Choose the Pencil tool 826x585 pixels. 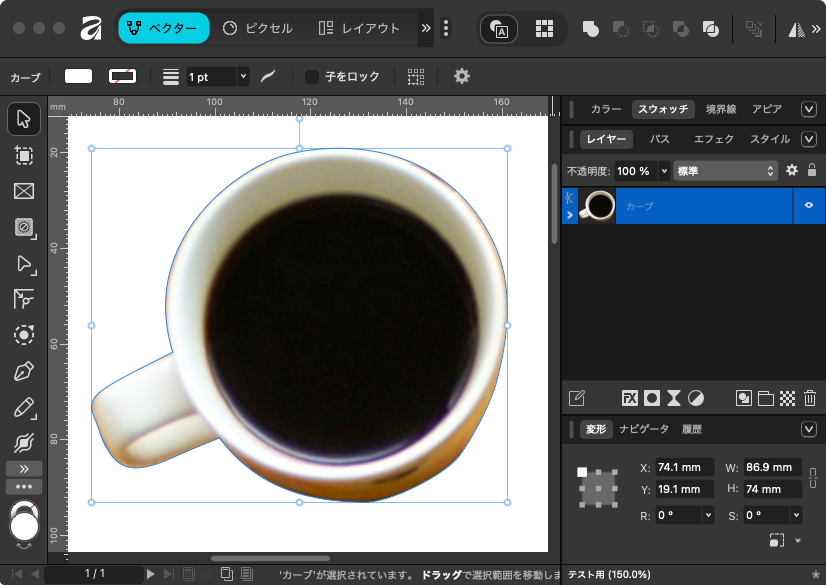click(x=24, y=407)
